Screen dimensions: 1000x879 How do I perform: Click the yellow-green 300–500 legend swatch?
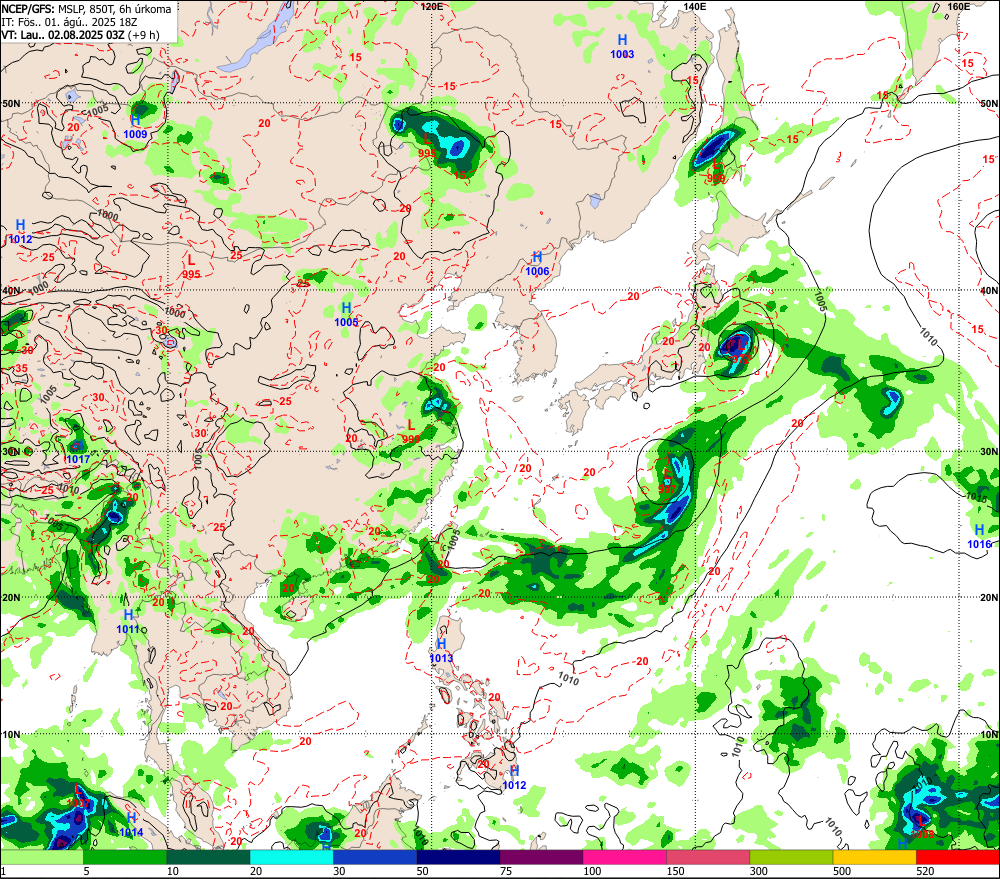(791, 857)
